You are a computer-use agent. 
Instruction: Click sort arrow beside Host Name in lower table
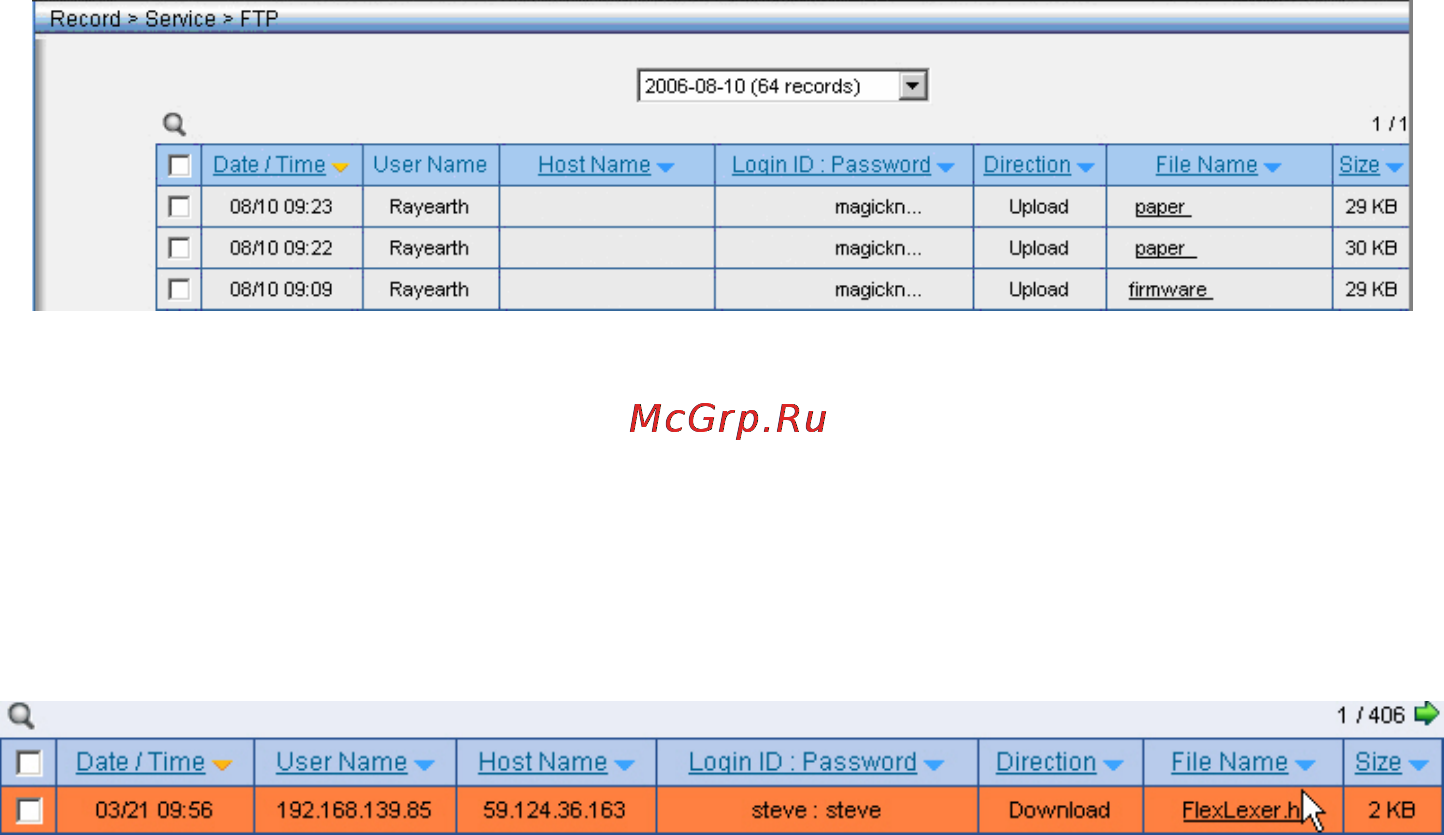pyautogui.click(x=624, y=766)
